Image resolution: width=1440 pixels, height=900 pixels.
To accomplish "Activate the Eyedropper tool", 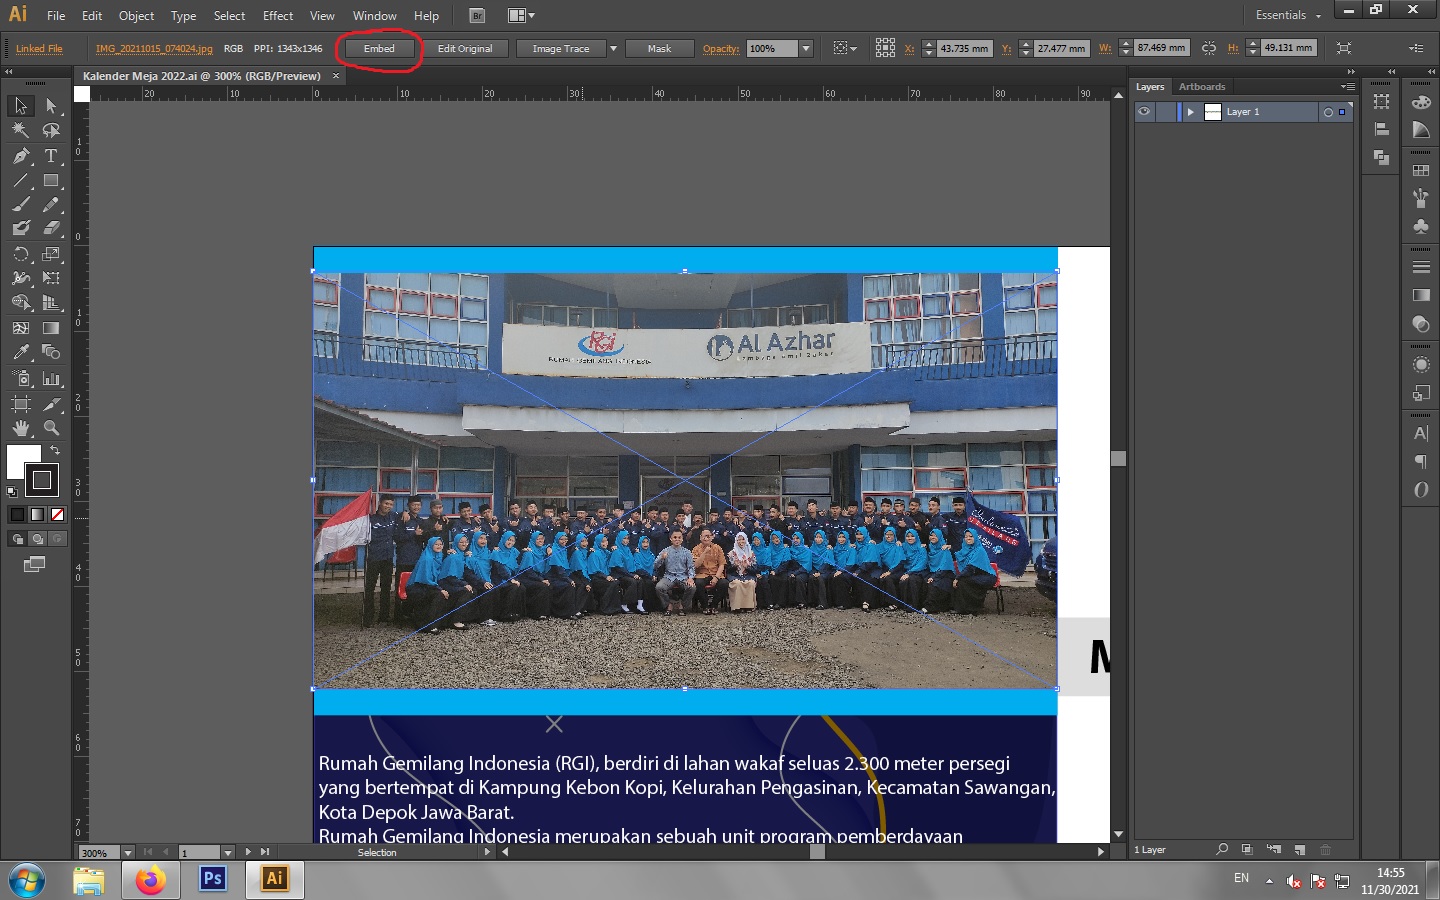I will click(x=21, y=352).
